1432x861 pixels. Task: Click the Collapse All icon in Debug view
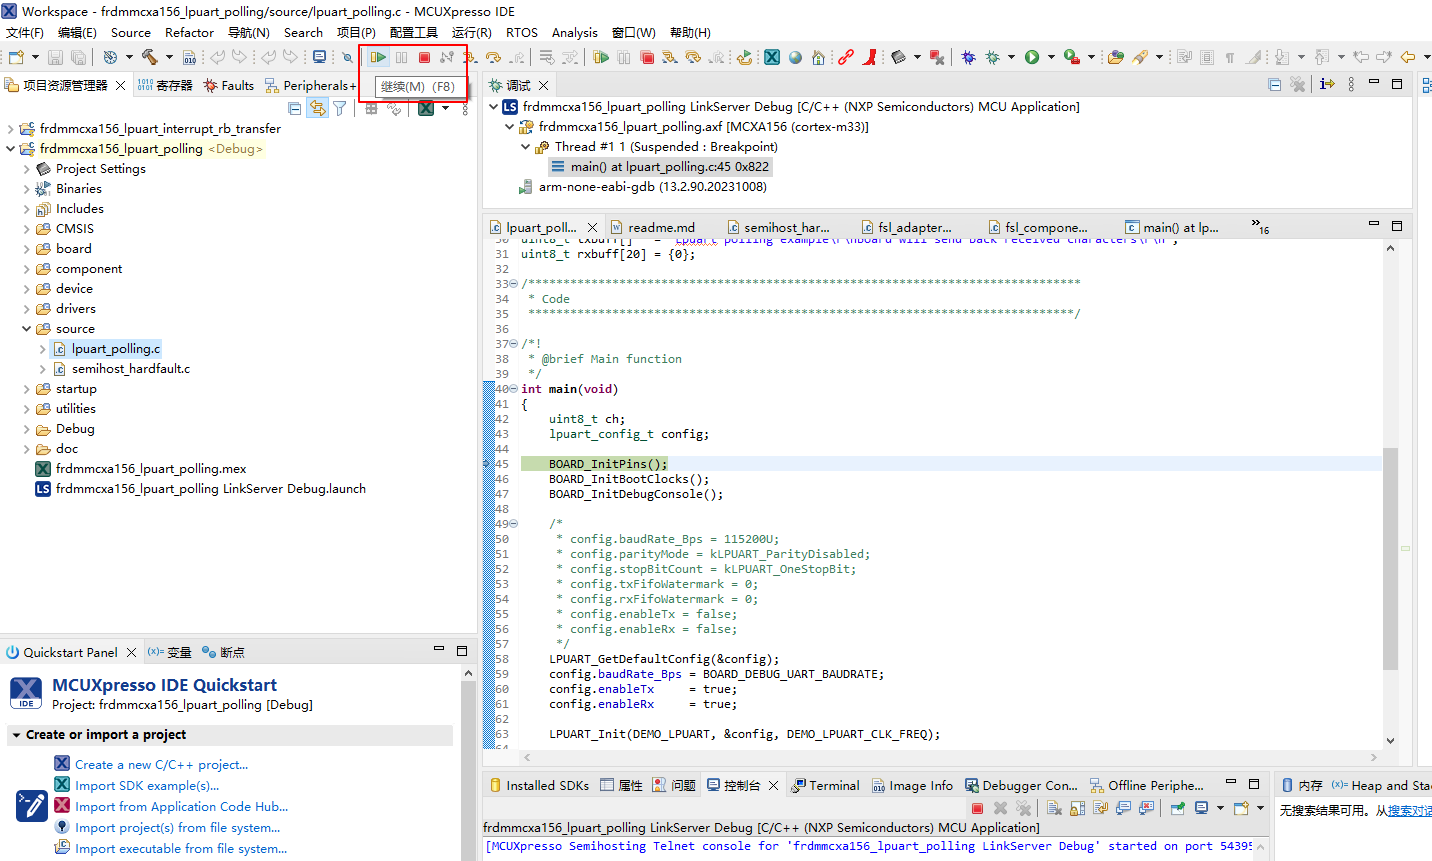(x=1274, y=85)
